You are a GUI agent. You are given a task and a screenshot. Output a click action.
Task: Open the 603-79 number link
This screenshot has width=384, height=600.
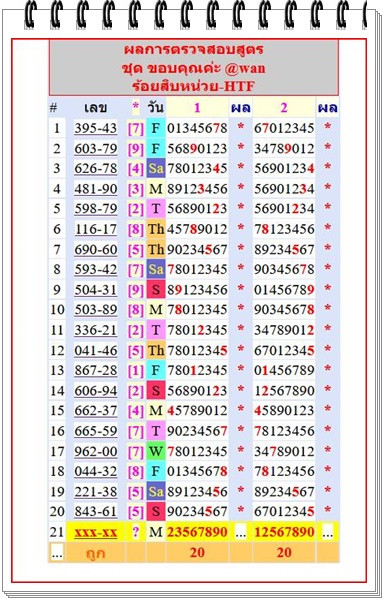(96, 148)
